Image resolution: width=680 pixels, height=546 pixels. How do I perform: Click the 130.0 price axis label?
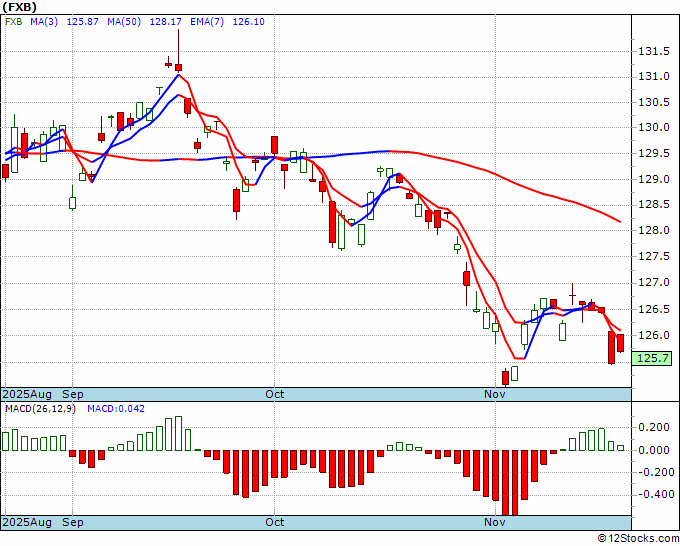[x=654, y=128]
